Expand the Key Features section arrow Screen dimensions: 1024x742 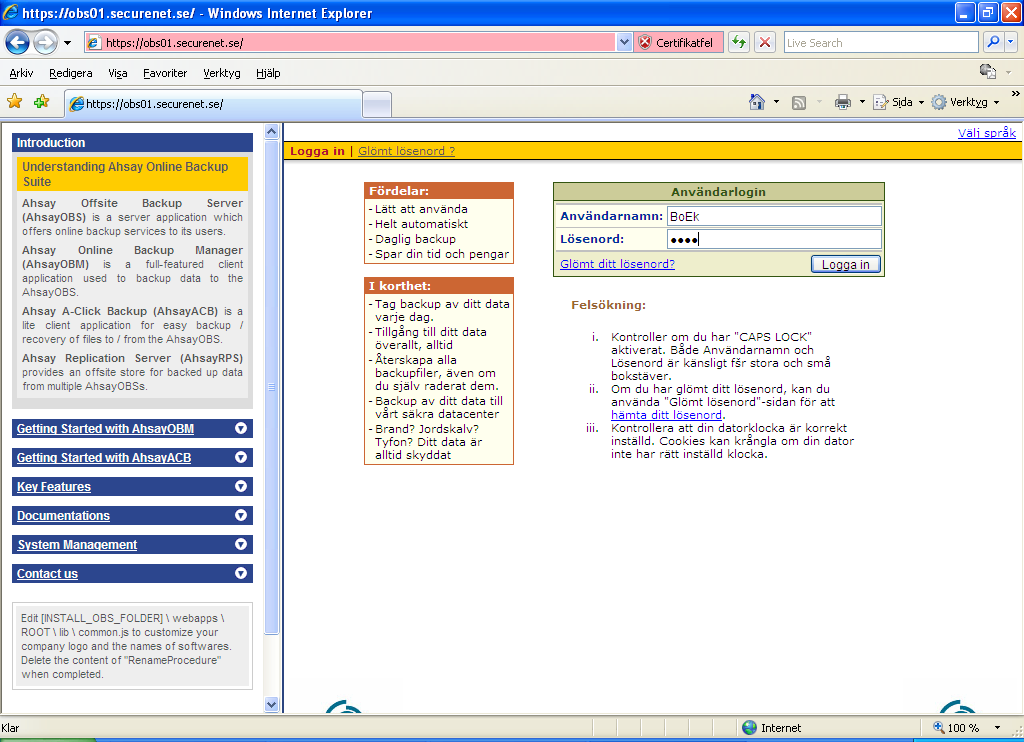click(241, 487)
